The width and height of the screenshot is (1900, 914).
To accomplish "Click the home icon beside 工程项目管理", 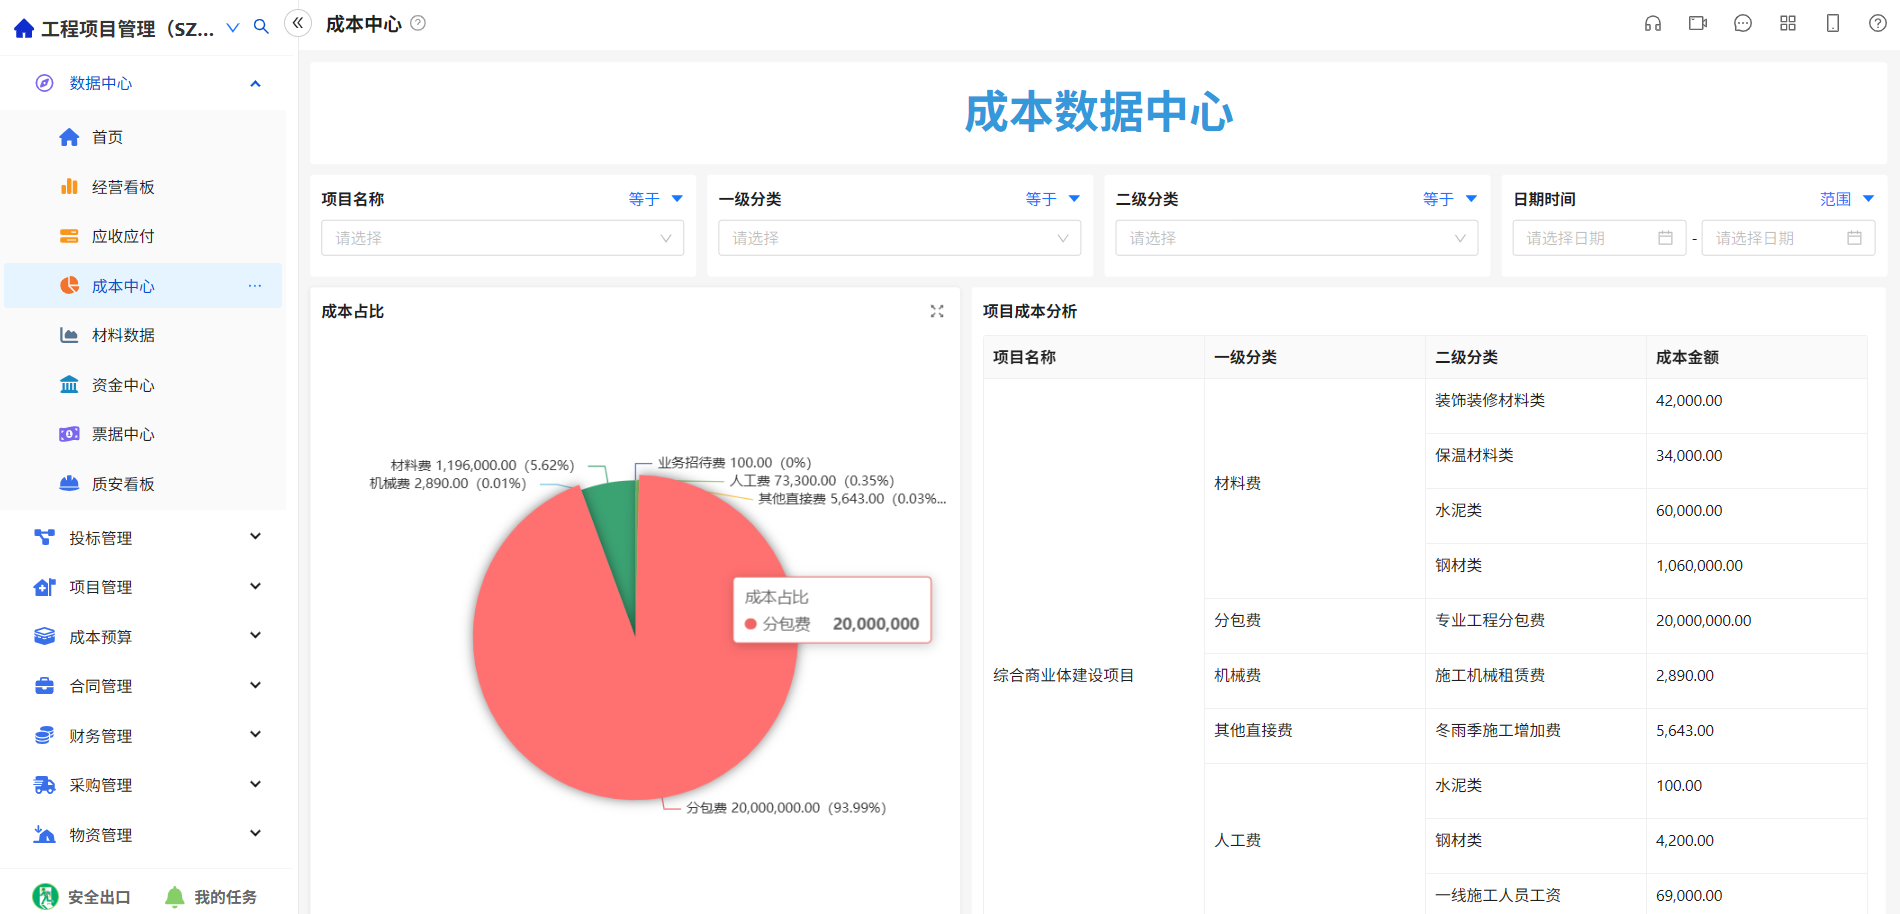I will (x=24, y=29).
